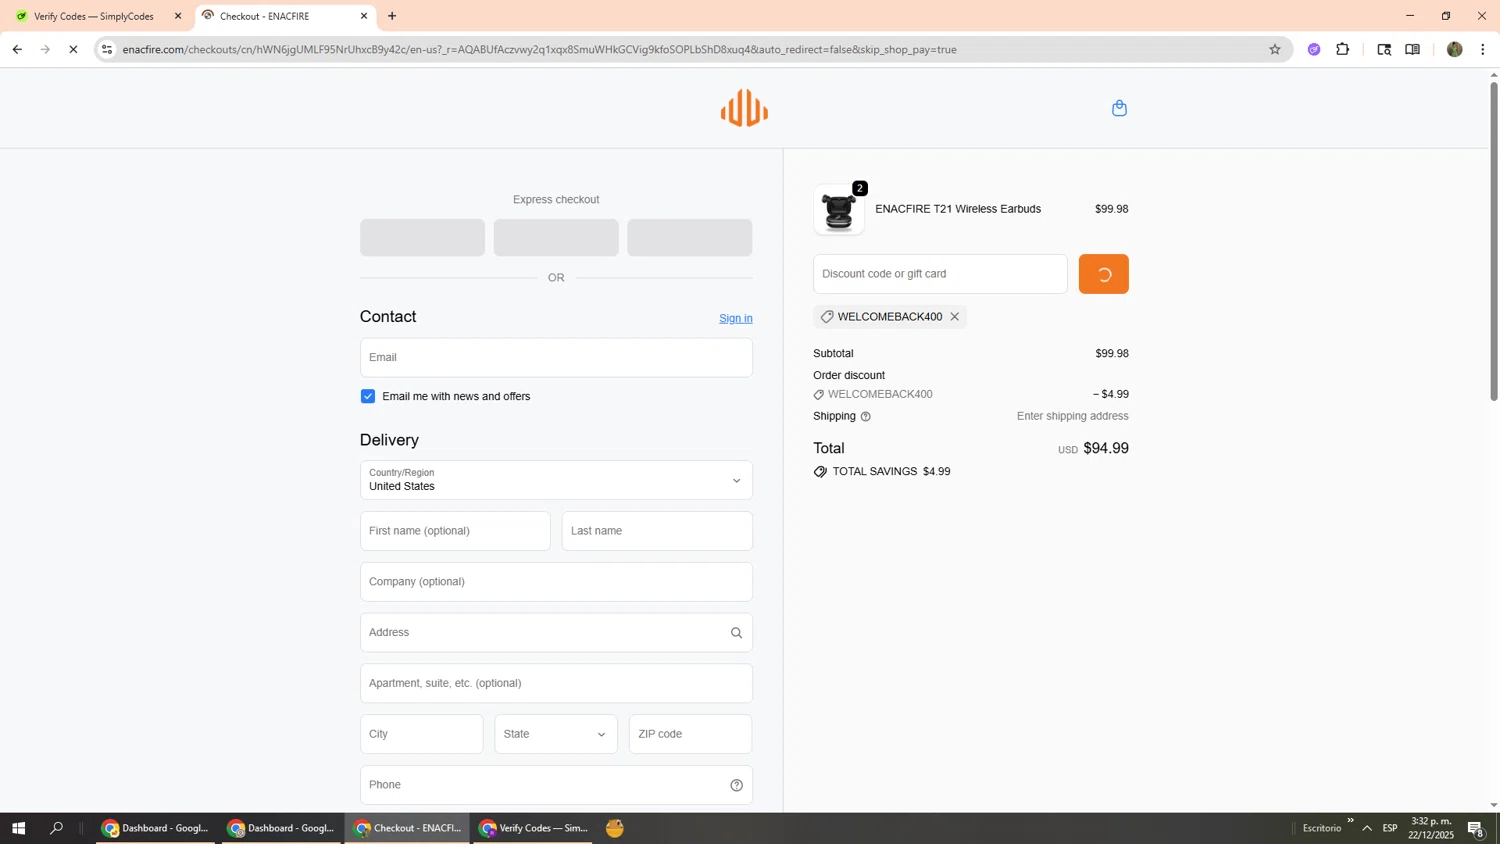
Task: Click the shipping help question icon
Action: 866,417
